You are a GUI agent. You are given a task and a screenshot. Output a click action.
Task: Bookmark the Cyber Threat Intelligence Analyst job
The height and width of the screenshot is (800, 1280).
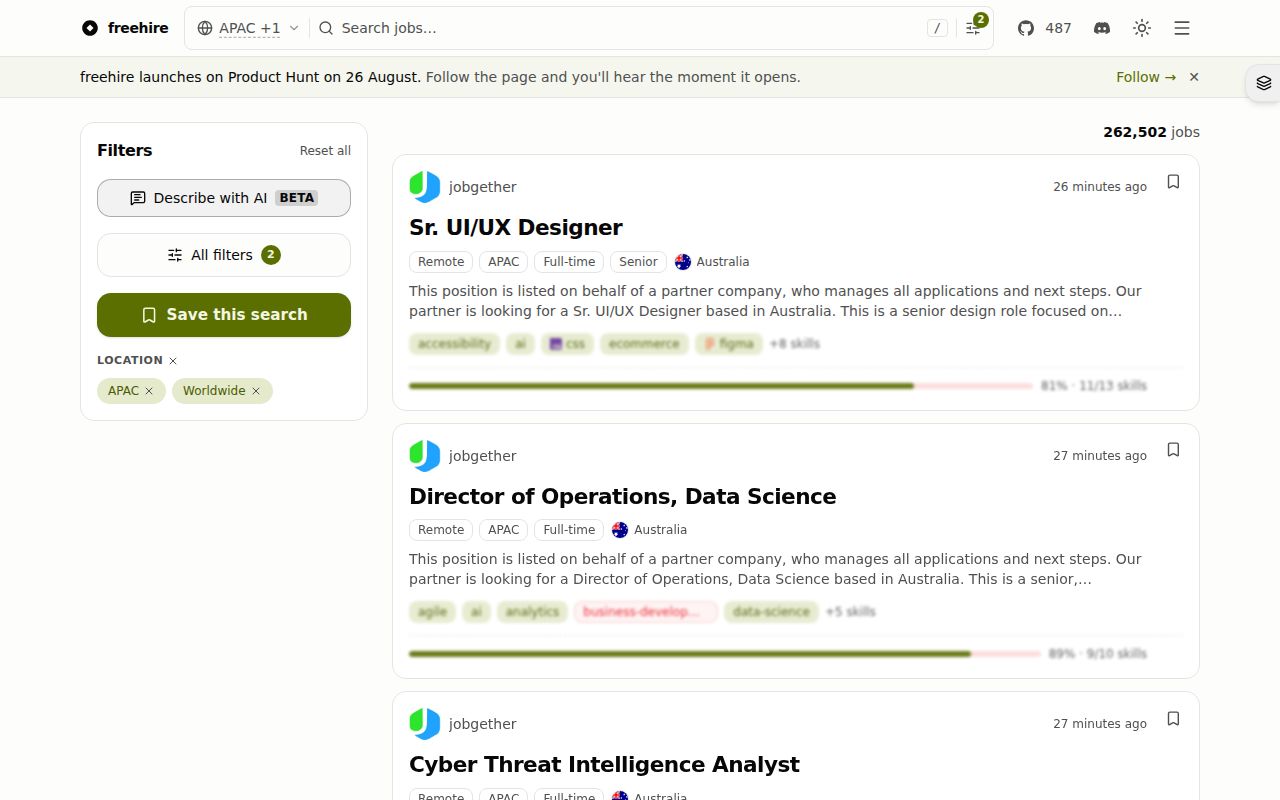[x=1173, y=719]
